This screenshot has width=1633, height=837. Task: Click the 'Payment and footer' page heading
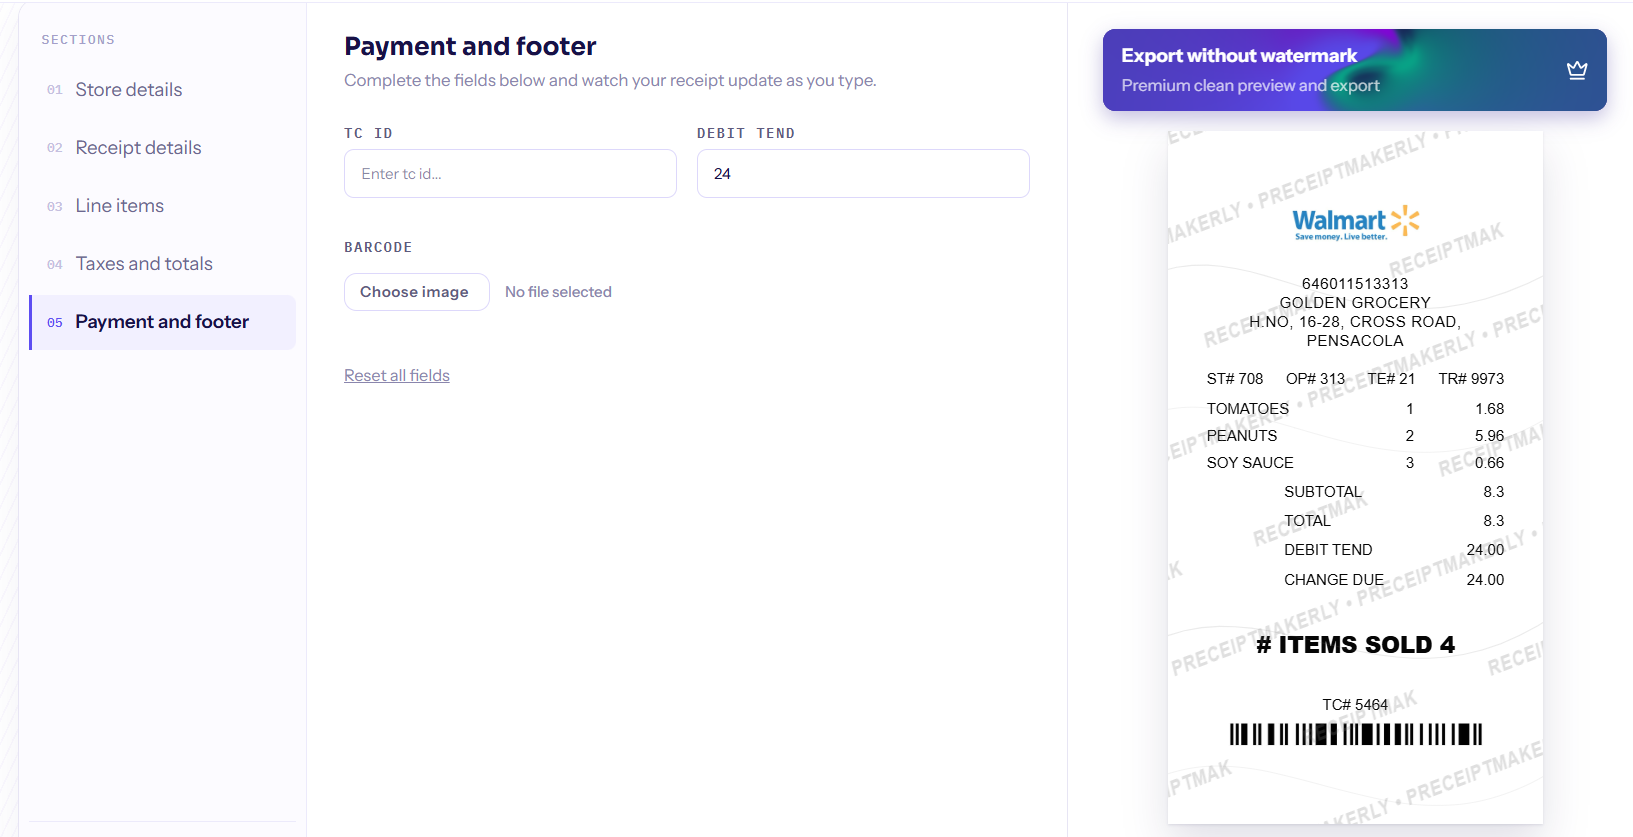pos(470,46)
